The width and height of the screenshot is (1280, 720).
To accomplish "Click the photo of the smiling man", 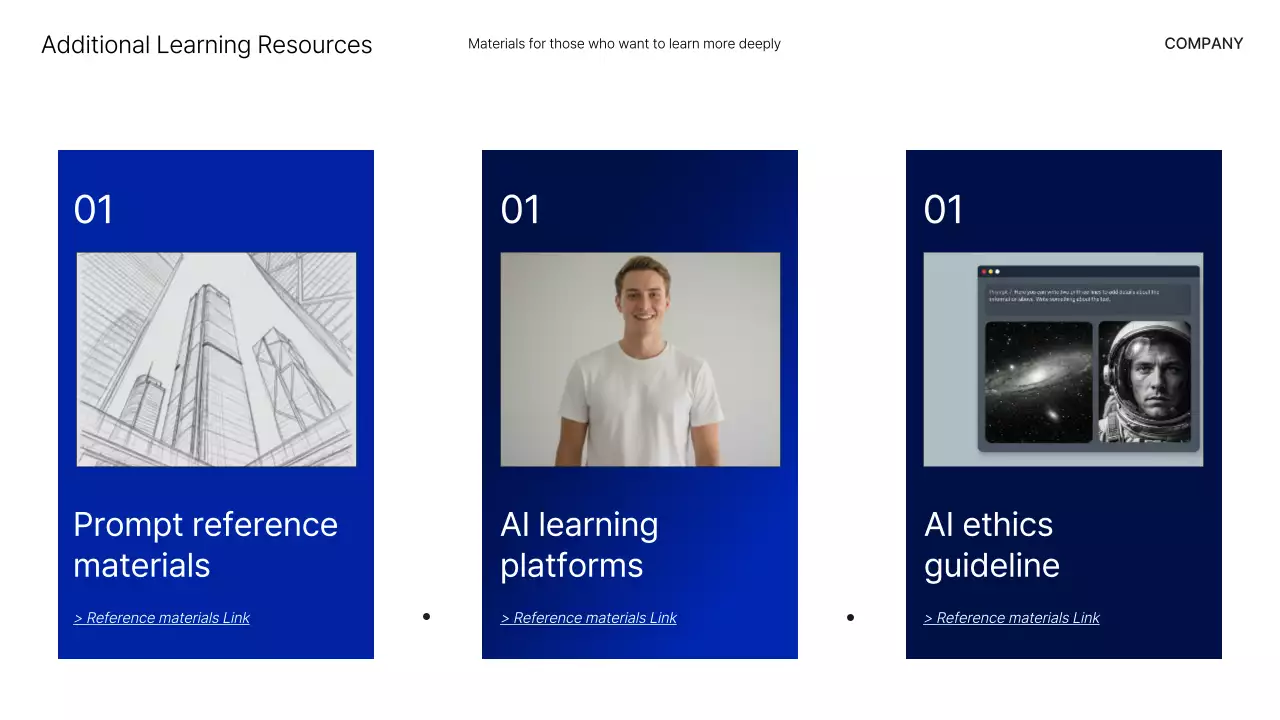I will (x=640, y=359).
